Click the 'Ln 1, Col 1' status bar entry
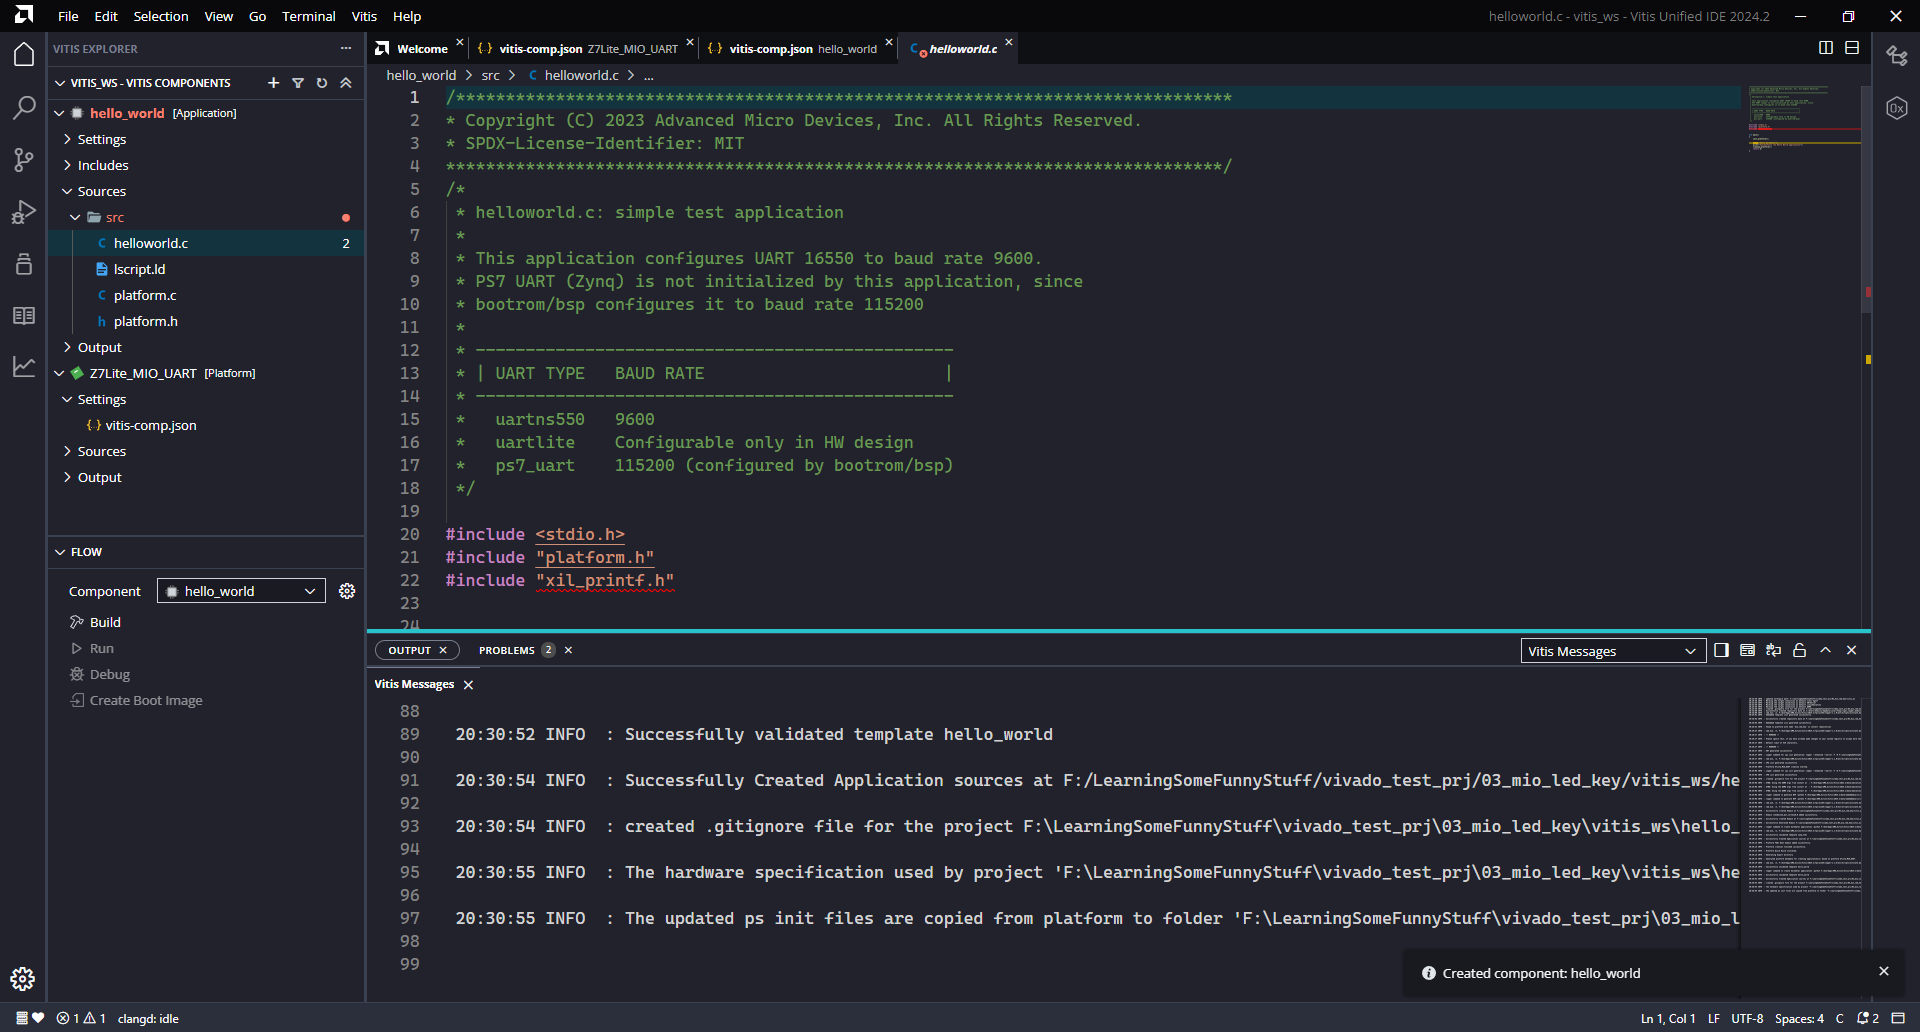Screen dimensions: 1920x1032 tap(1668, 1018)
